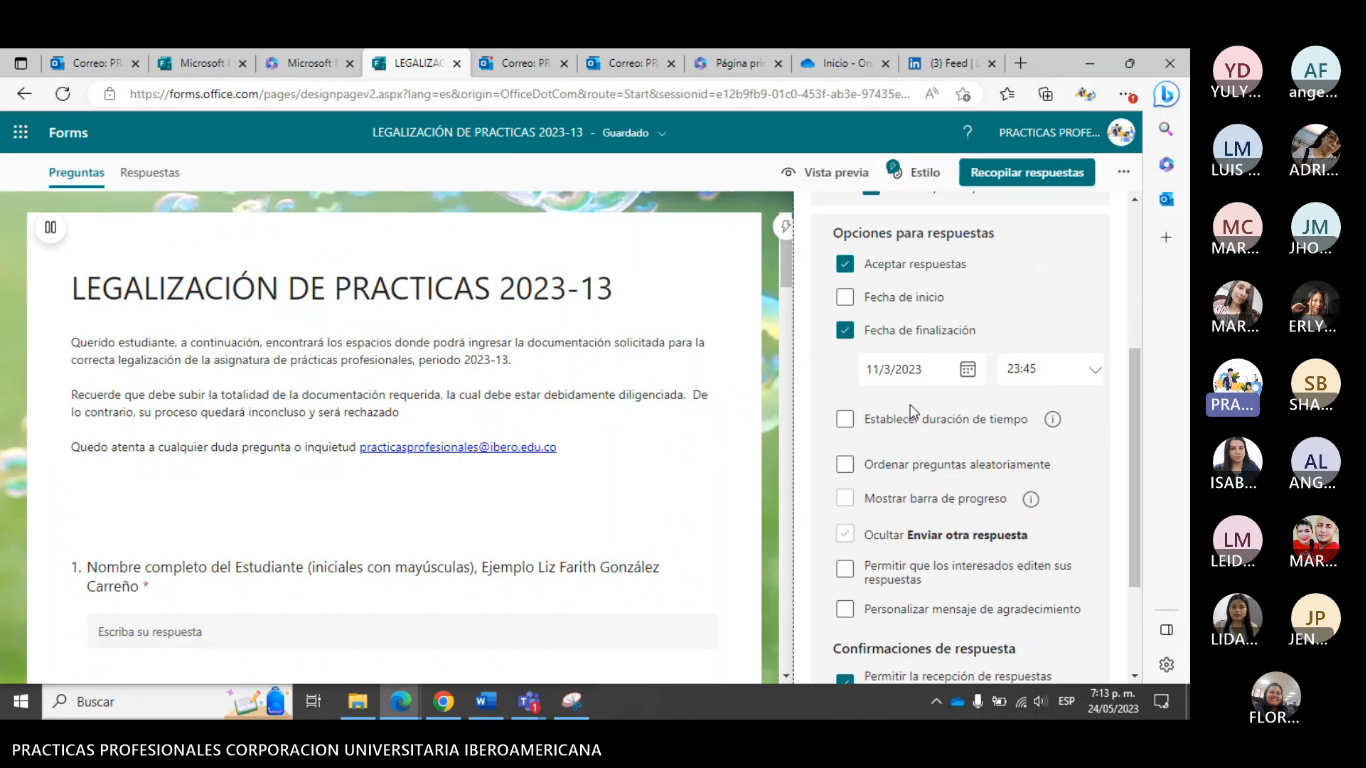Click the Windows Start button
This screenshot has height=768, width=1366.
(x=20, y=701)
